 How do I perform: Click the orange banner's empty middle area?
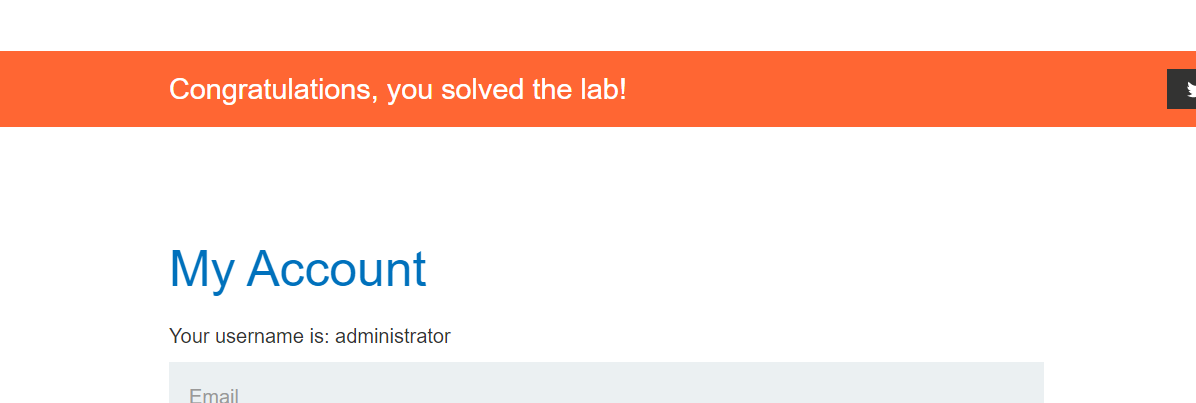point(880,89)
